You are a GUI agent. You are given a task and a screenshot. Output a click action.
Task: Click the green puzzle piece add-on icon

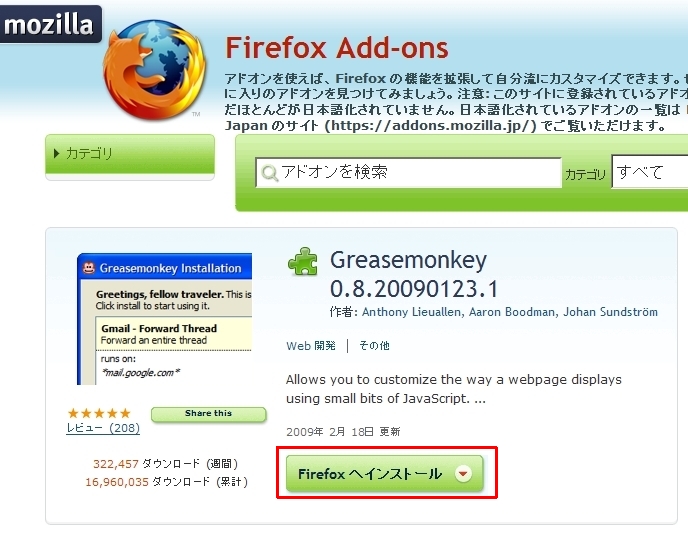pos(303,262)
